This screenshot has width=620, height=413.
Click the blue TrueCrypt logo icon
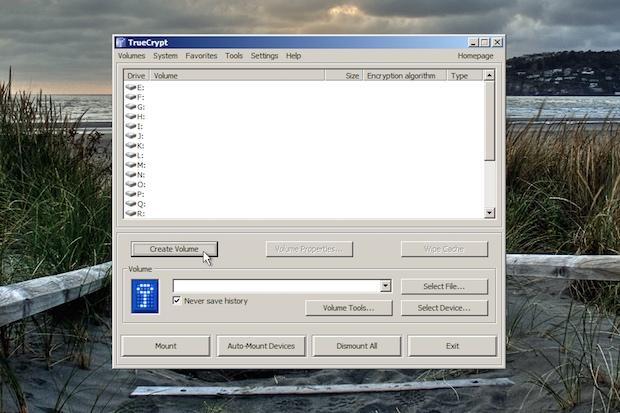point(145,296)
